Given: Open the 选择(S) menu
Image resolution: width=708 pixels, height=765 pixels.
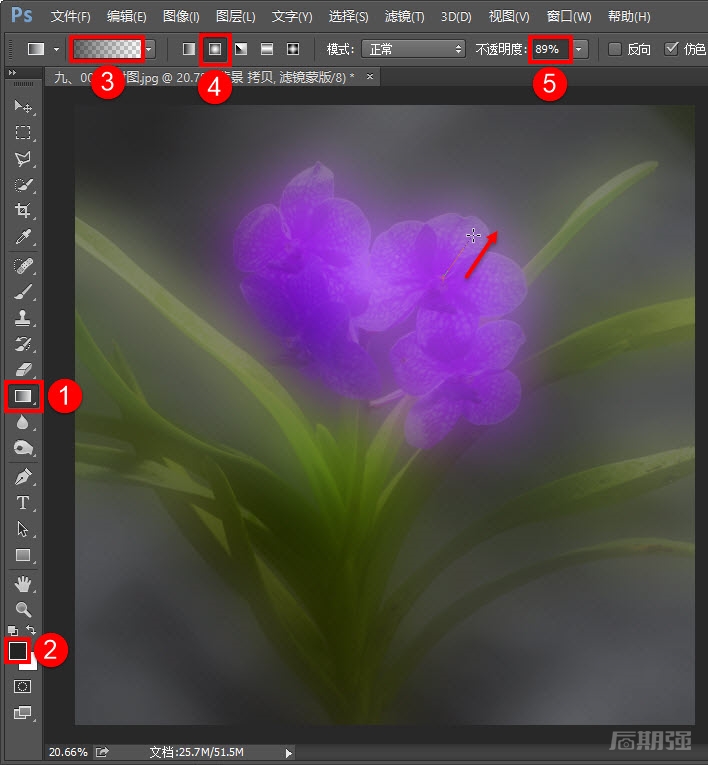Looking at the screenshot, I should (x=348, y=17).
